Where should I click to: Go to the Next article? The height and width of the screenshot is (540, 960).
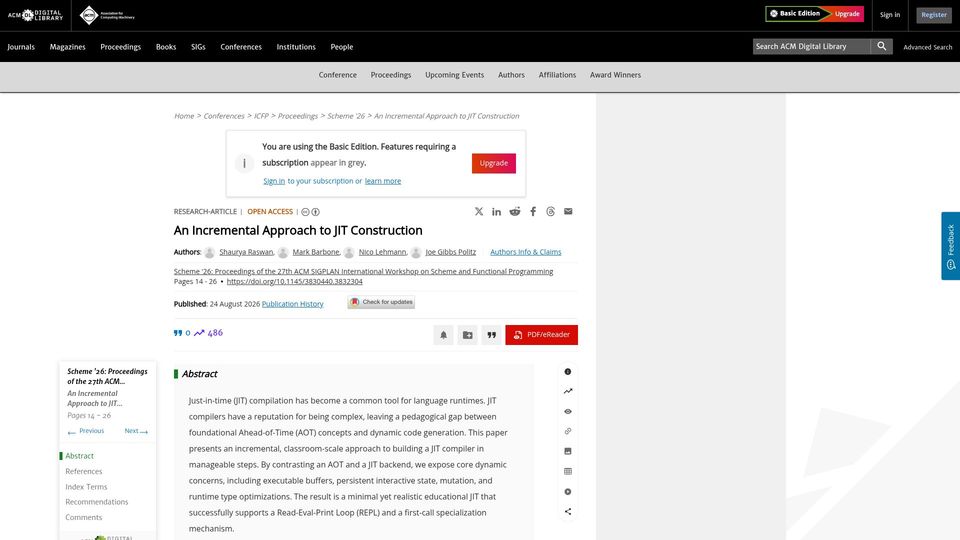[x=136, y=431]
